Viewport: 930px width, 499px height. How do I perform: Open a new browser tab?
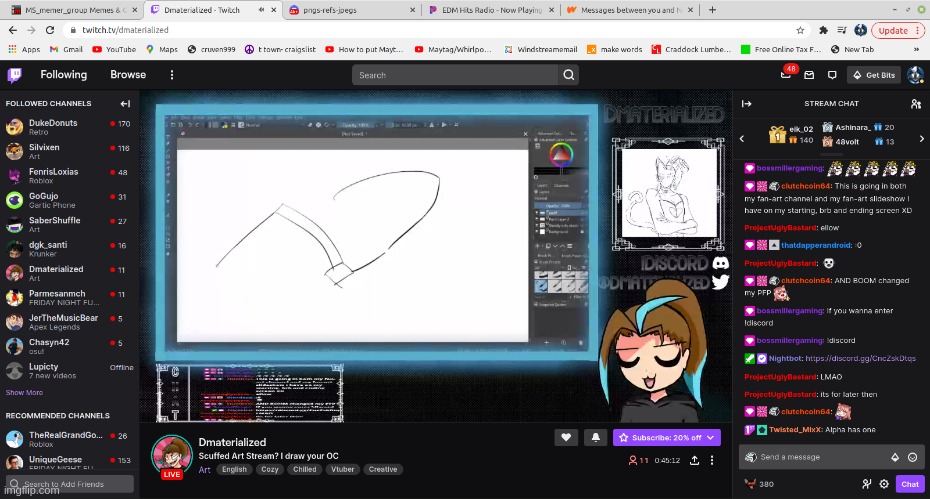coord(712,10)
